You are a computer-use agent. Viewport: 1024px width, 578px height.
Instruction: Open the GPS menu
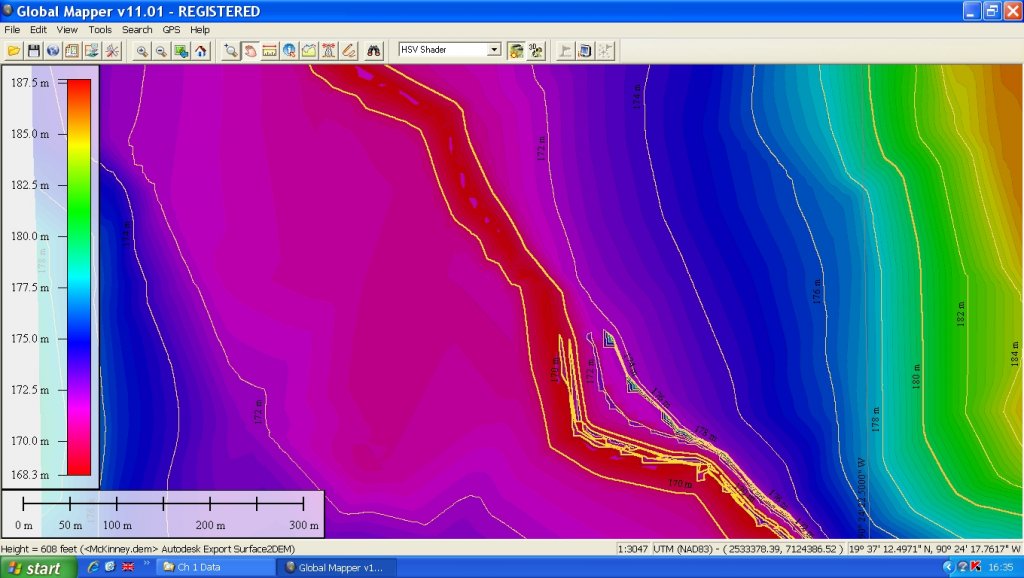(x=172, y=29)
